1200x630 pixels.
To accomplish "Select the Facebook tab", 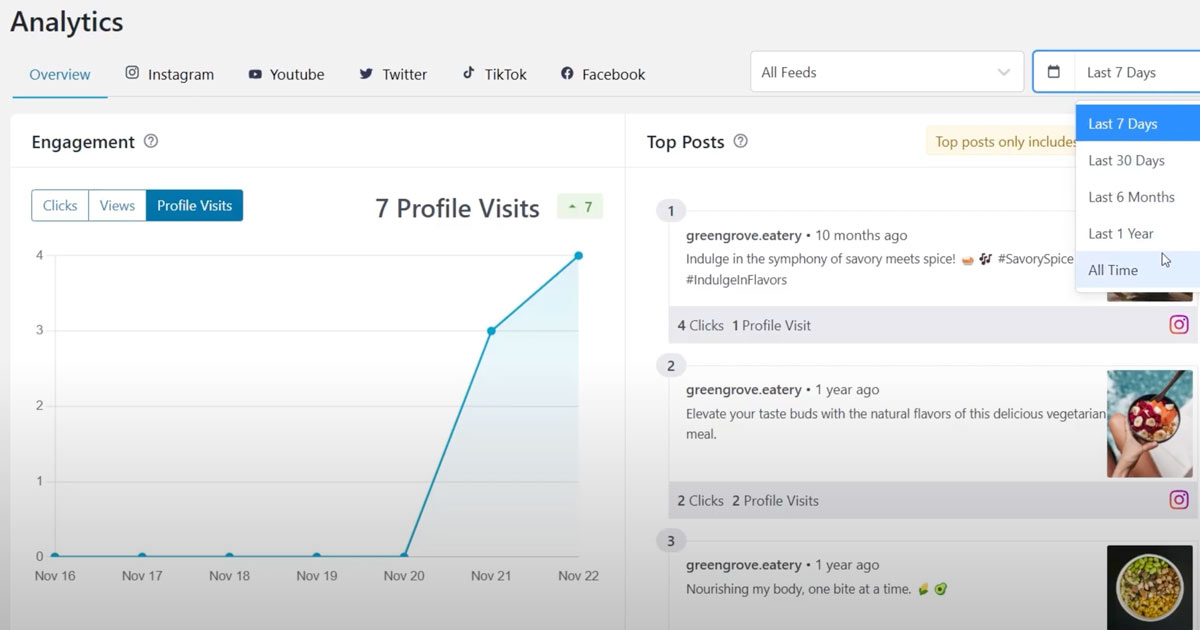I will pos(603,74).
